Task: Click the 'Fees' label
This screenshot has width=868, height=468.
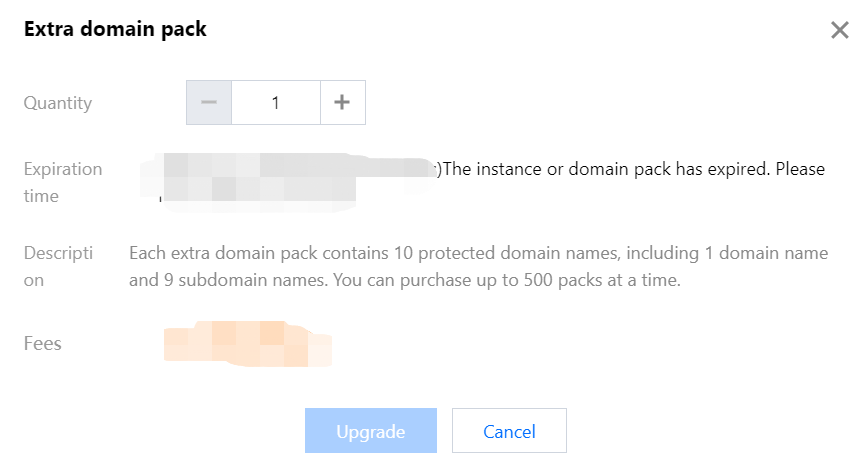Action: tap(43, 344)
